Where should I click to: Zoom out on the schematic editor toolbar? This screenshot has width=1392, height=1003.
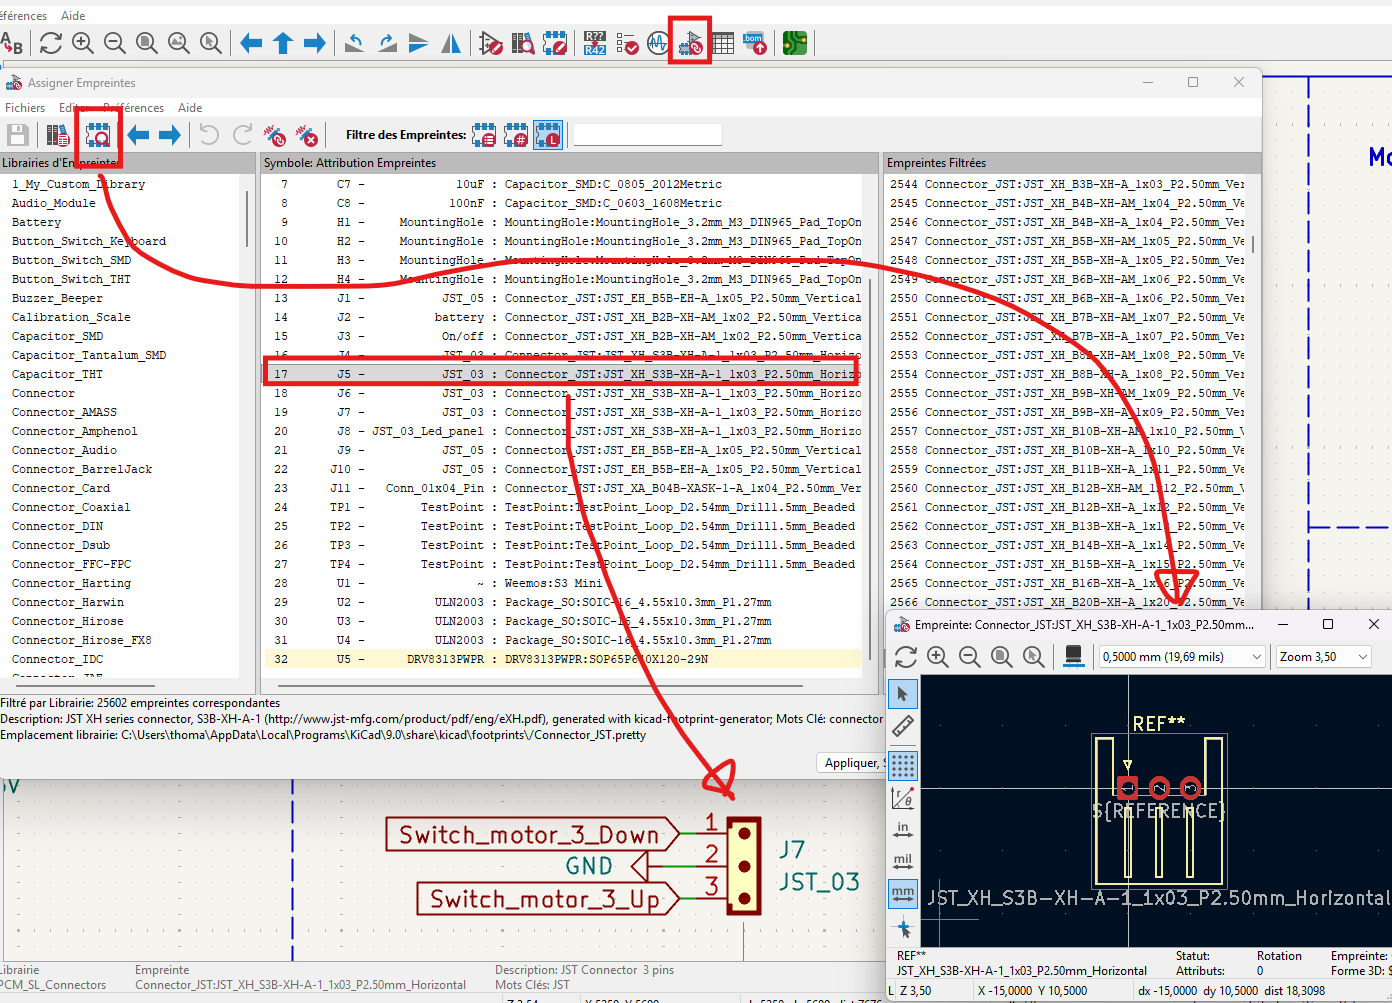(x=115, y=43)
